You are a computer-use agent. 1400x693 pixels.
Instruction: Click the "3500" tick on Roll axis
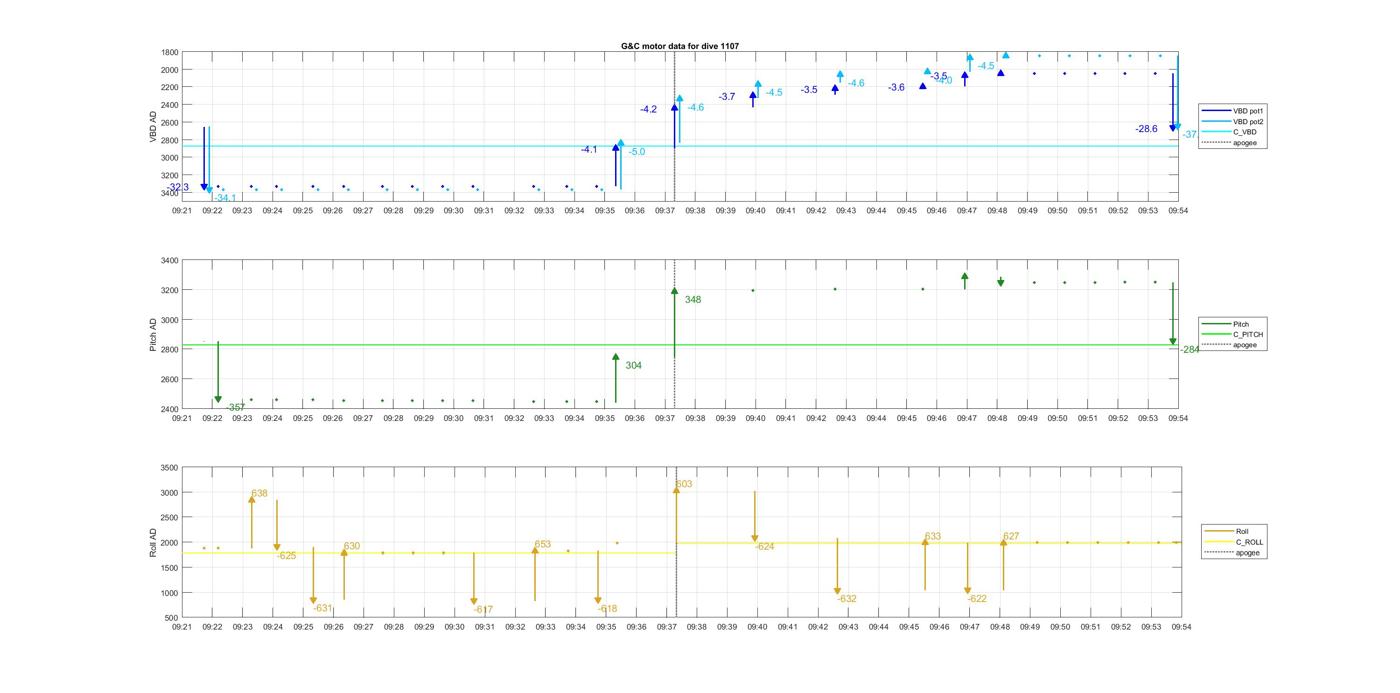(169, 468)
